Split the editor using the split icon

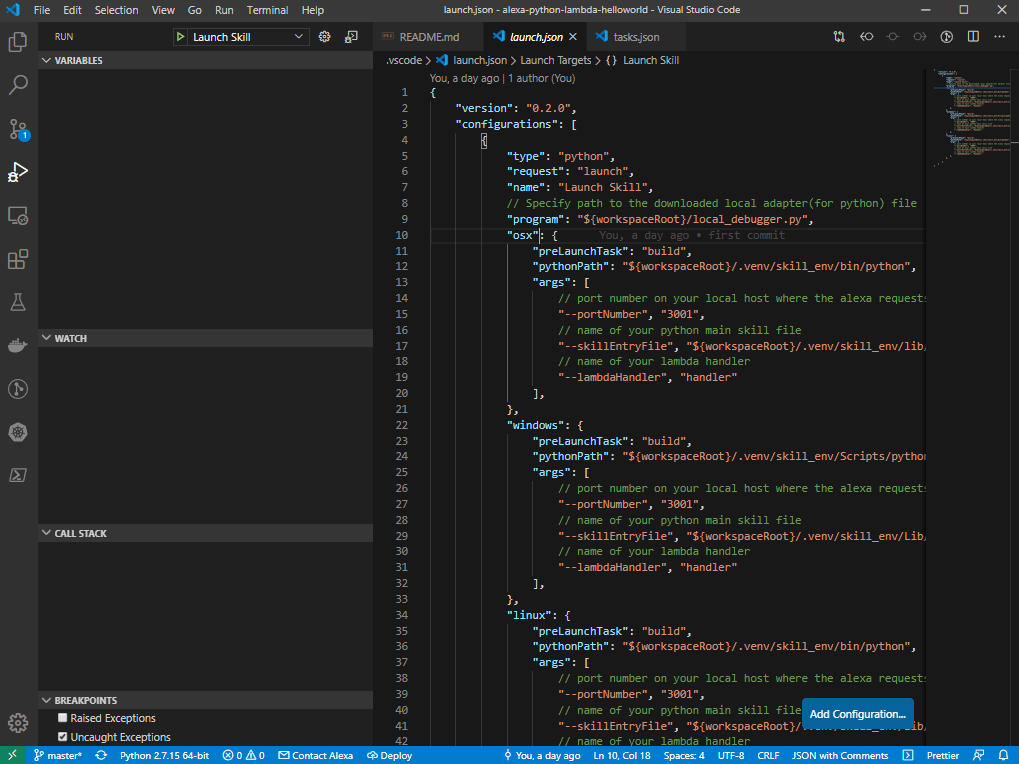(972, 36)
